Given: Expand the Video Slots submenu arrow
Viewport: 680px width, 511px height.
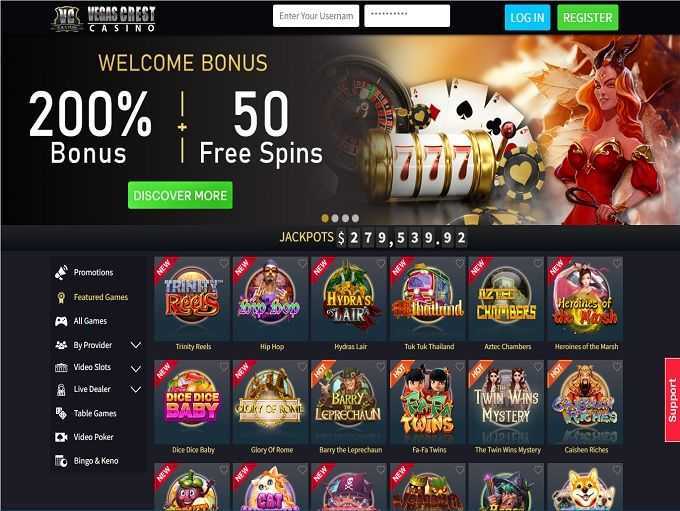Looking at the screenshot, I should (136, 369).
